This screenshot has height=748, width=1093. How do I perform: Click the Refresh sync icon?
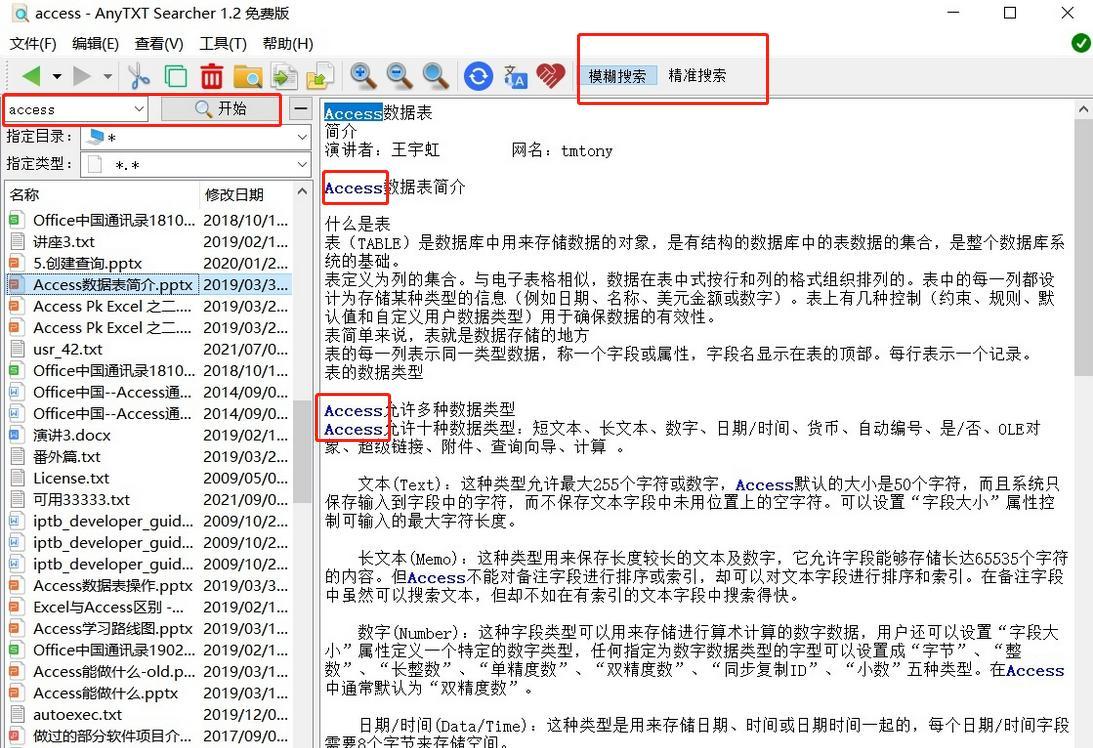pos(478,75)
